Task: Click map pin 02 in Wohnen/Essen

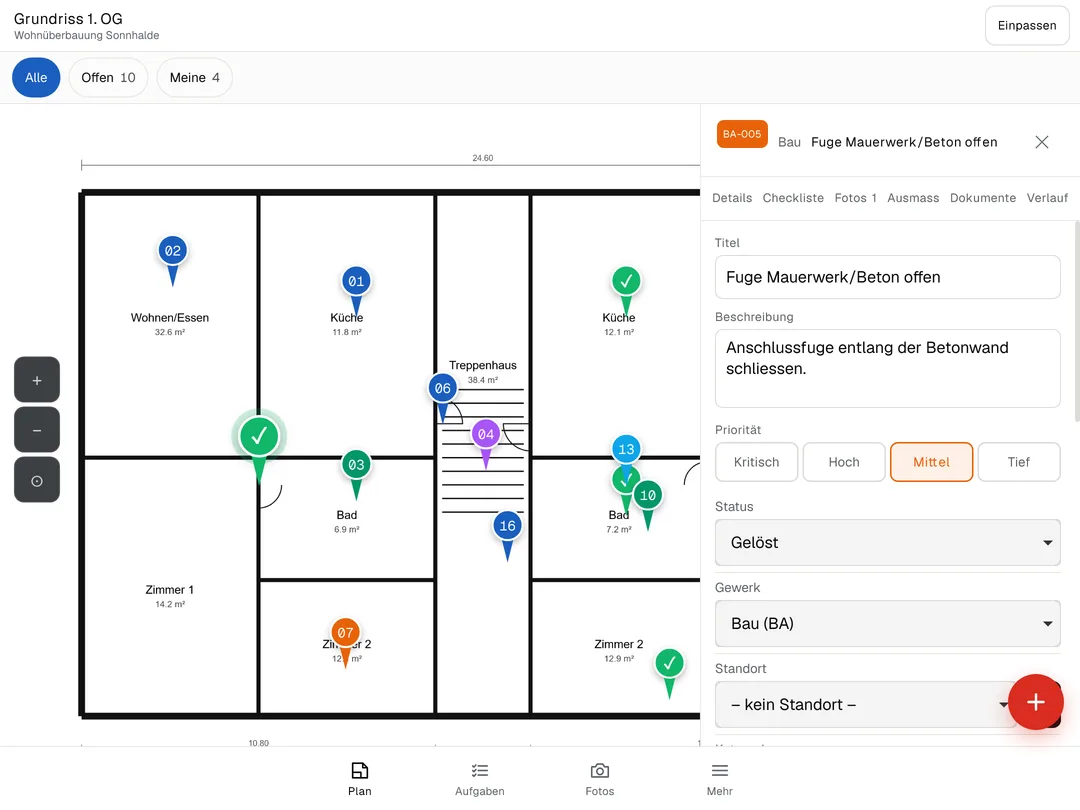Action: 172,252
